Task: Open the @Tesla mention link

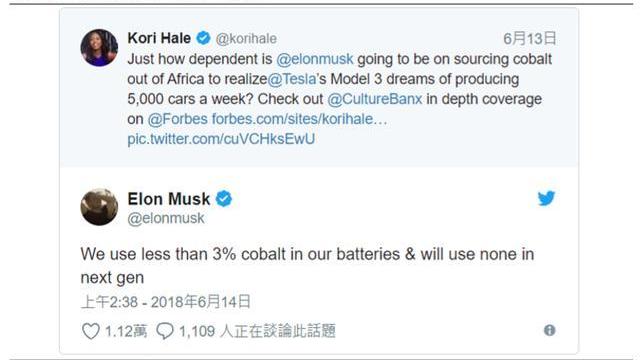Action: tap(292, 79)
